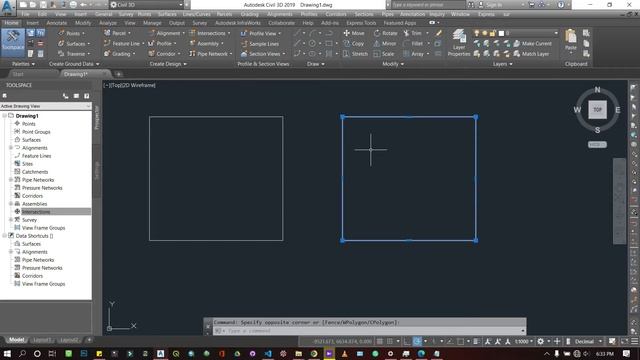Click the Autodesk application menu logo
640x360 pixels.
pyautogui.click(x=8, y=7)
